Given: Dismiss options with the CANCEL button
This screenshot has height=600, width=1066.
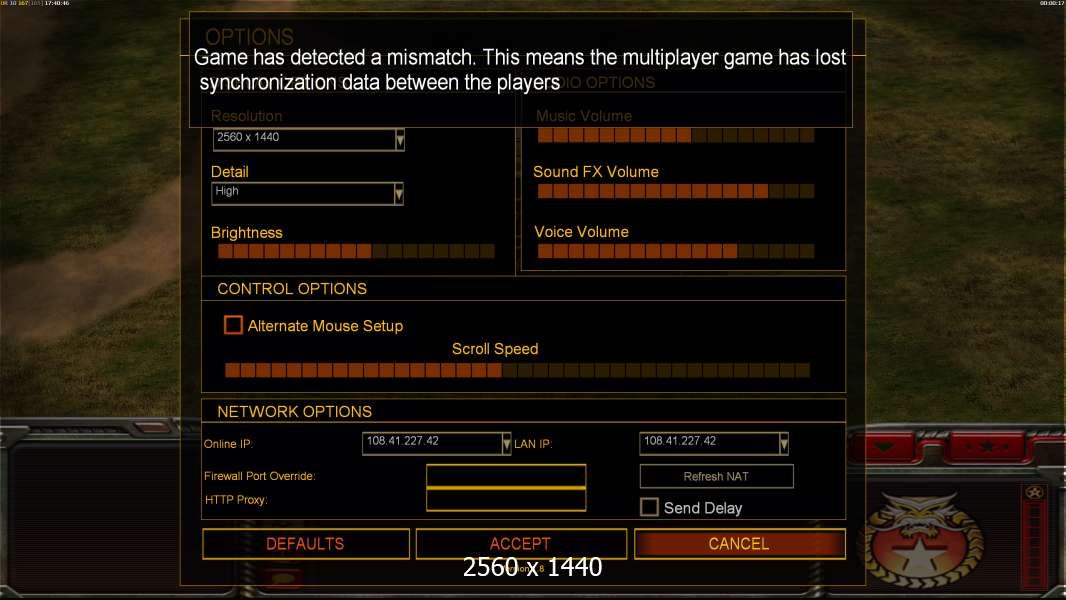Looking at the screenshot, I should tap(740, 544).
